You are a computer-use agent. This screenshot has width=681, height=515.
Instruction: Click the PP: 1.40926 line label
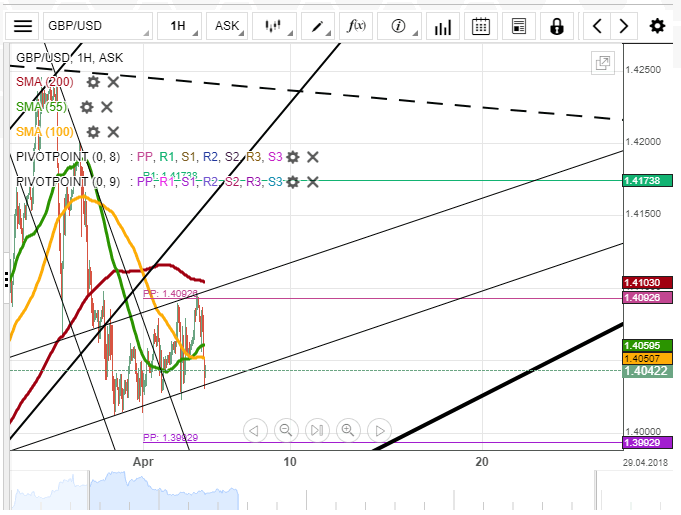coord(171,294)
